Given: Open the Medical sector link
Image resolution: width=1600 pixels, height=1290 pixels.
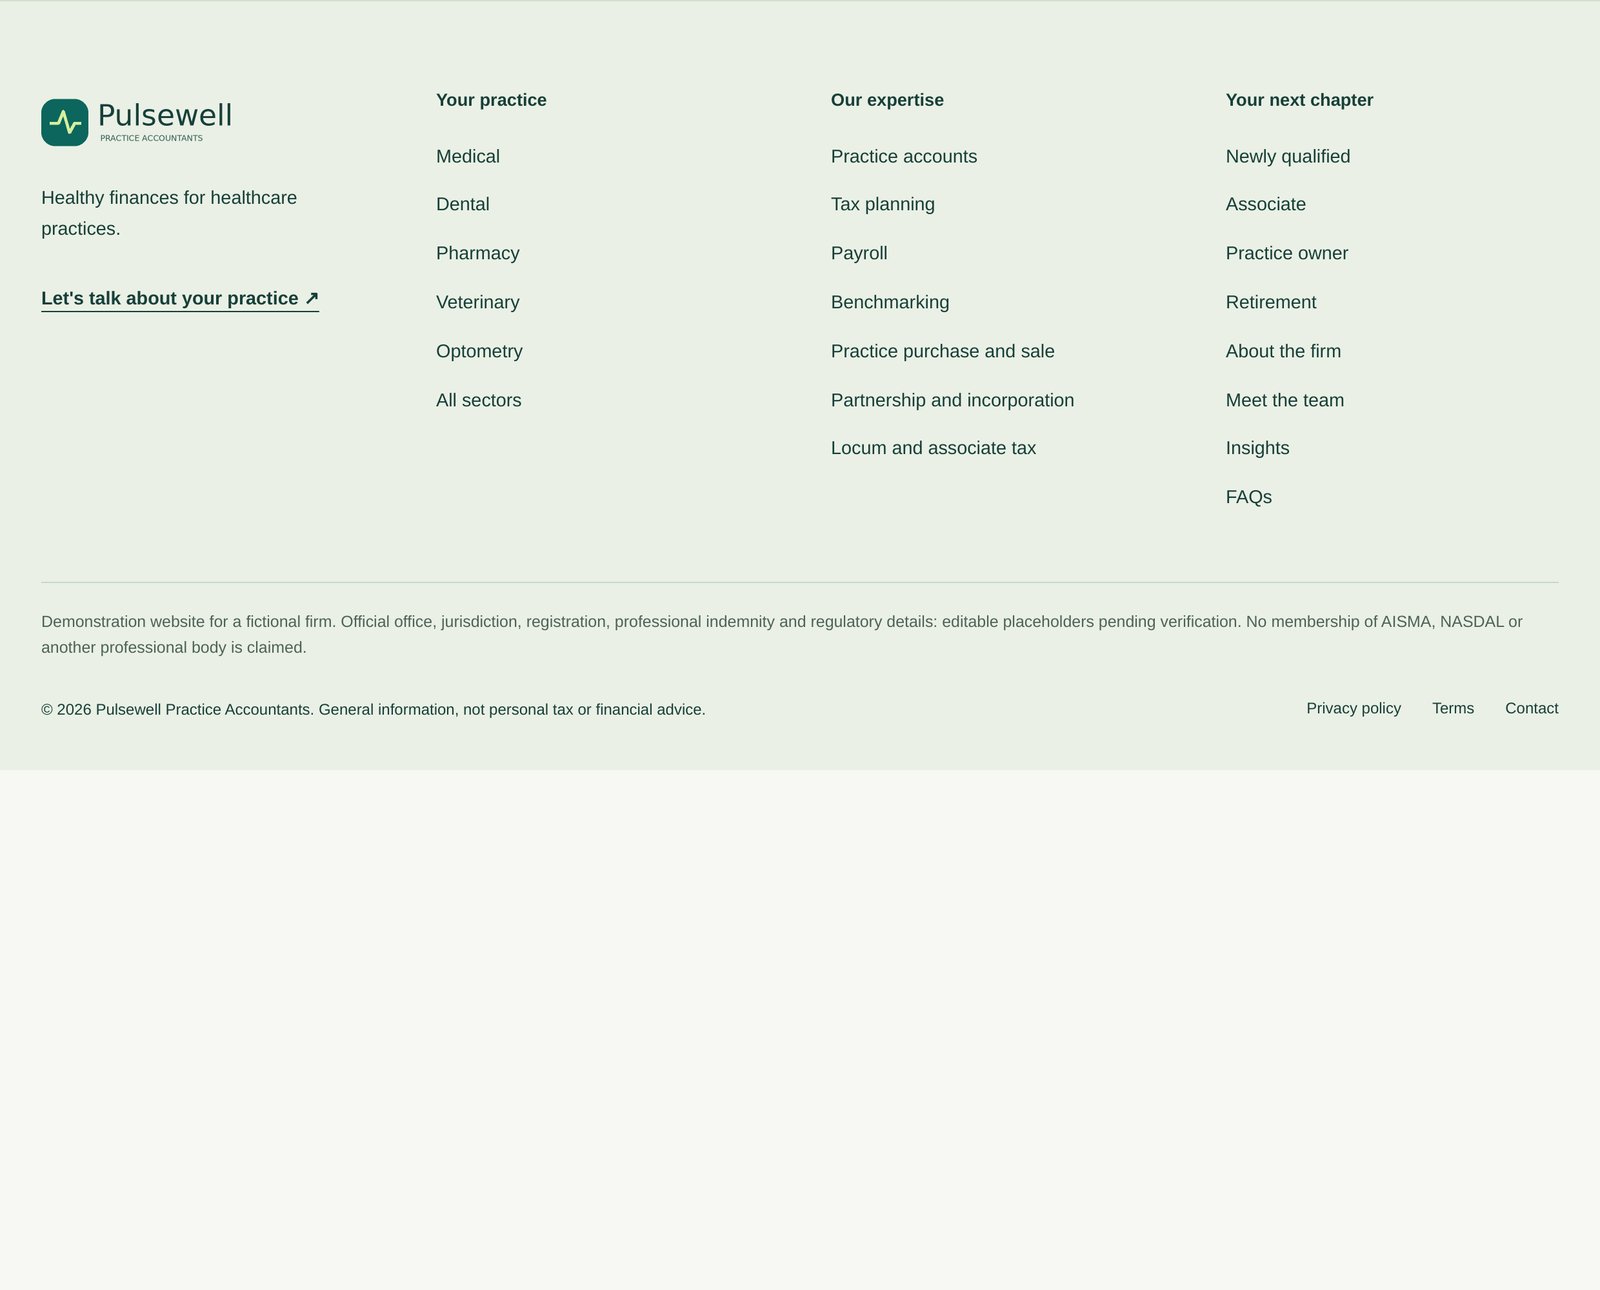Looking at the screenshot, I should pos(468,156).
